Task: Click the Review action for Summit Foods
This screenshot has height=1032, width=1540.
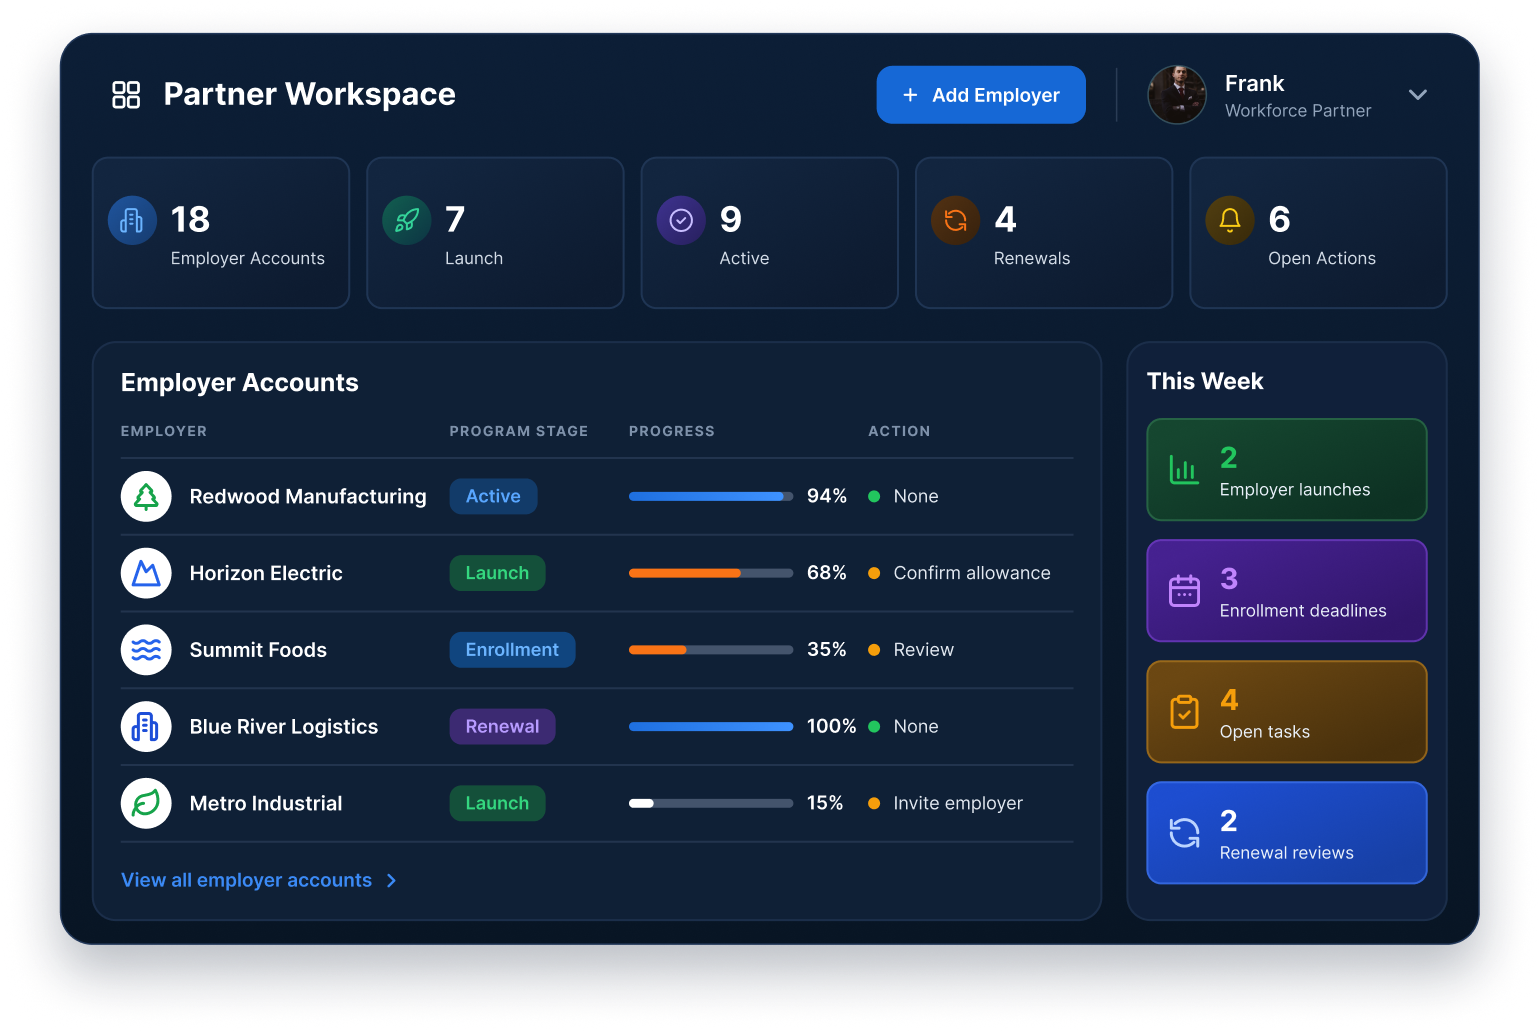Action: pos(923,650)
